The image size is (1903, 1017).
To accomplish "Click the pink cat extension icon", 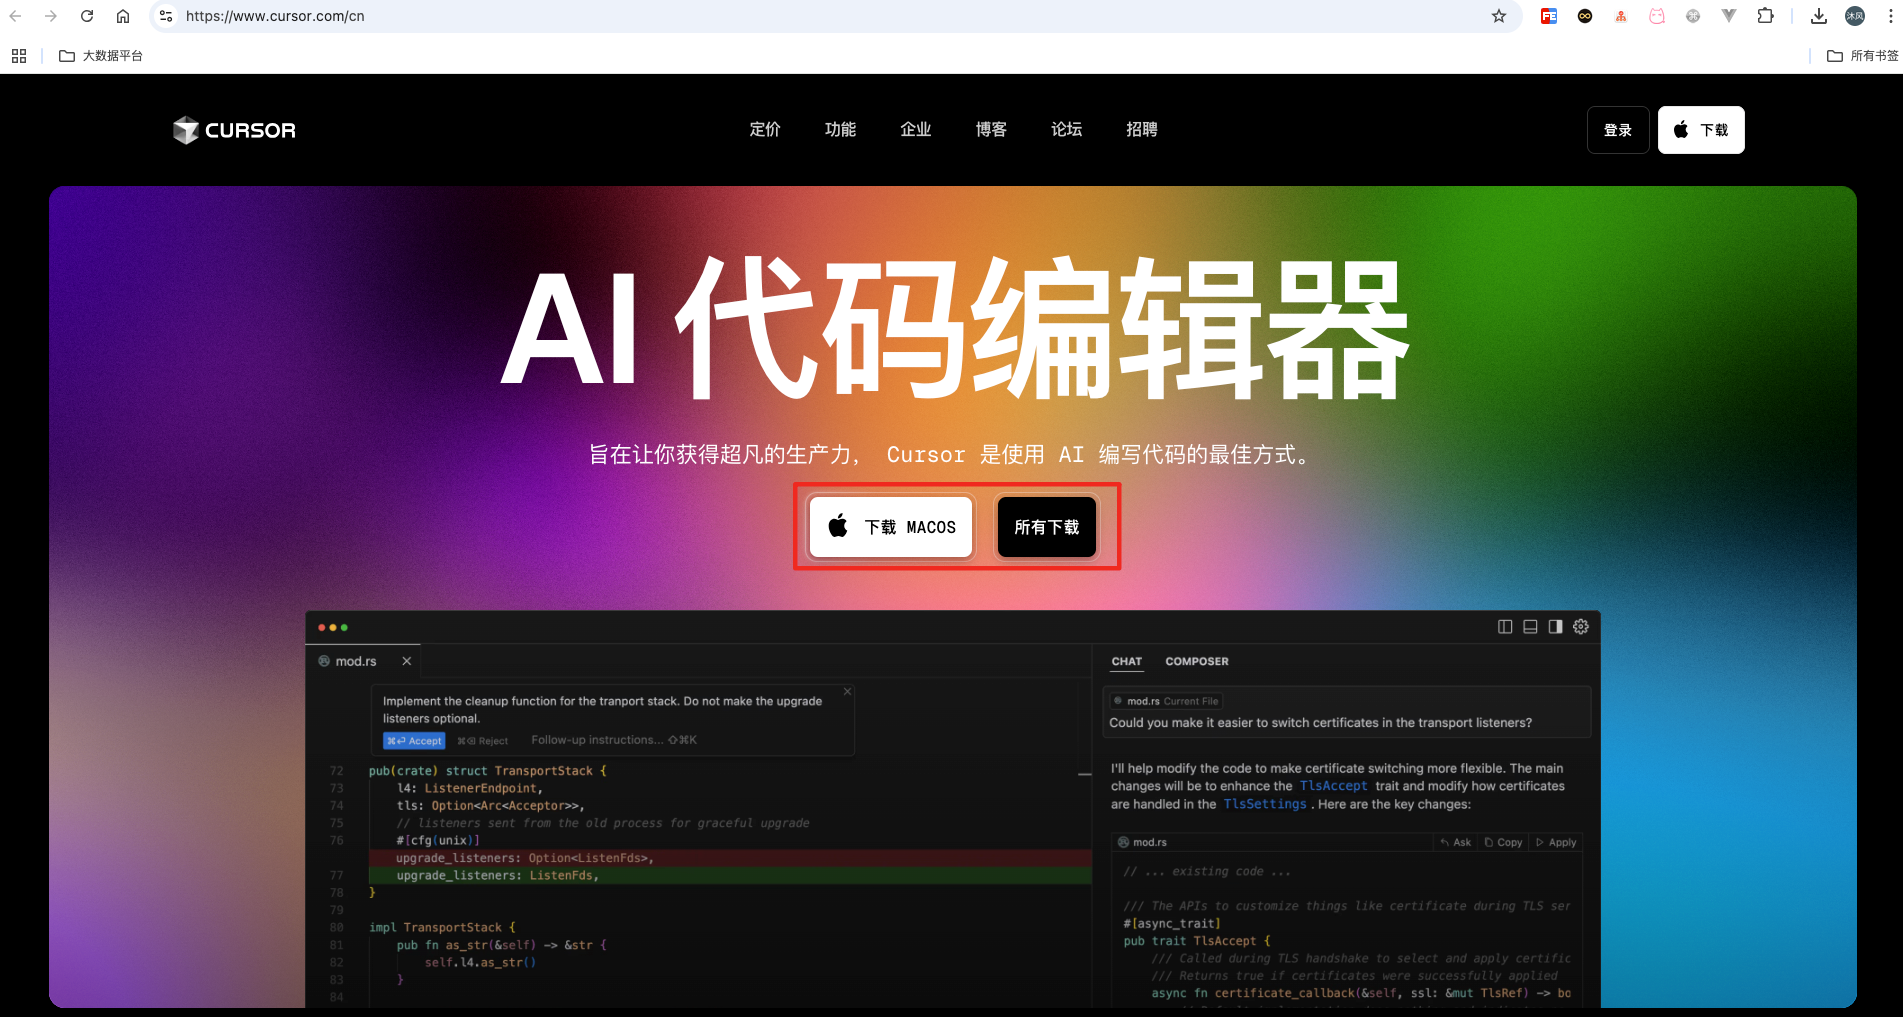I will 1657,16.
